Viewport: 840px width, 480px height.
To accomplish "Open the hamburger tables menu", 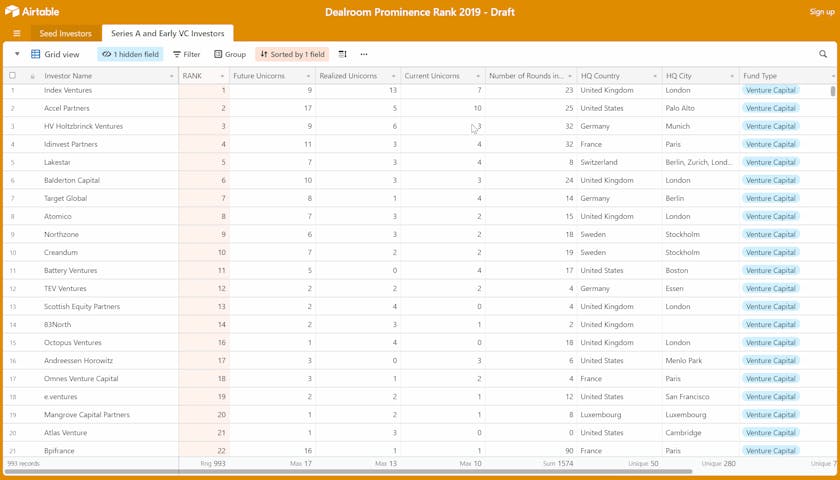I will (x=17, y=34).
